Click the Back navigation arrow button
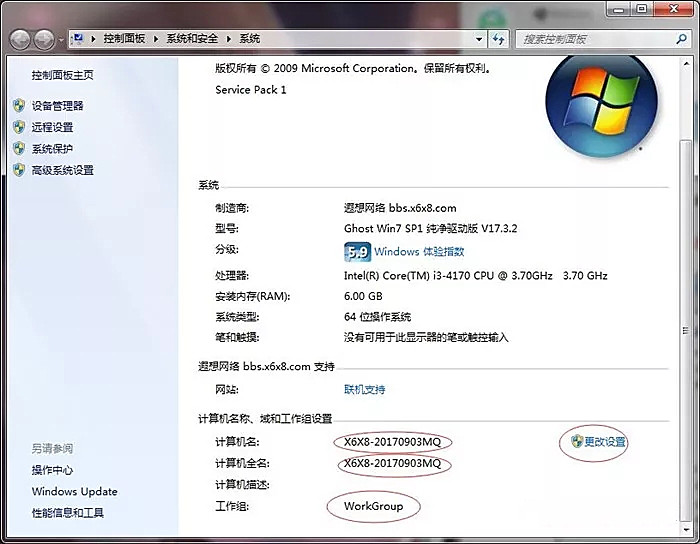The image size is (700, 544). coord(20,40)
